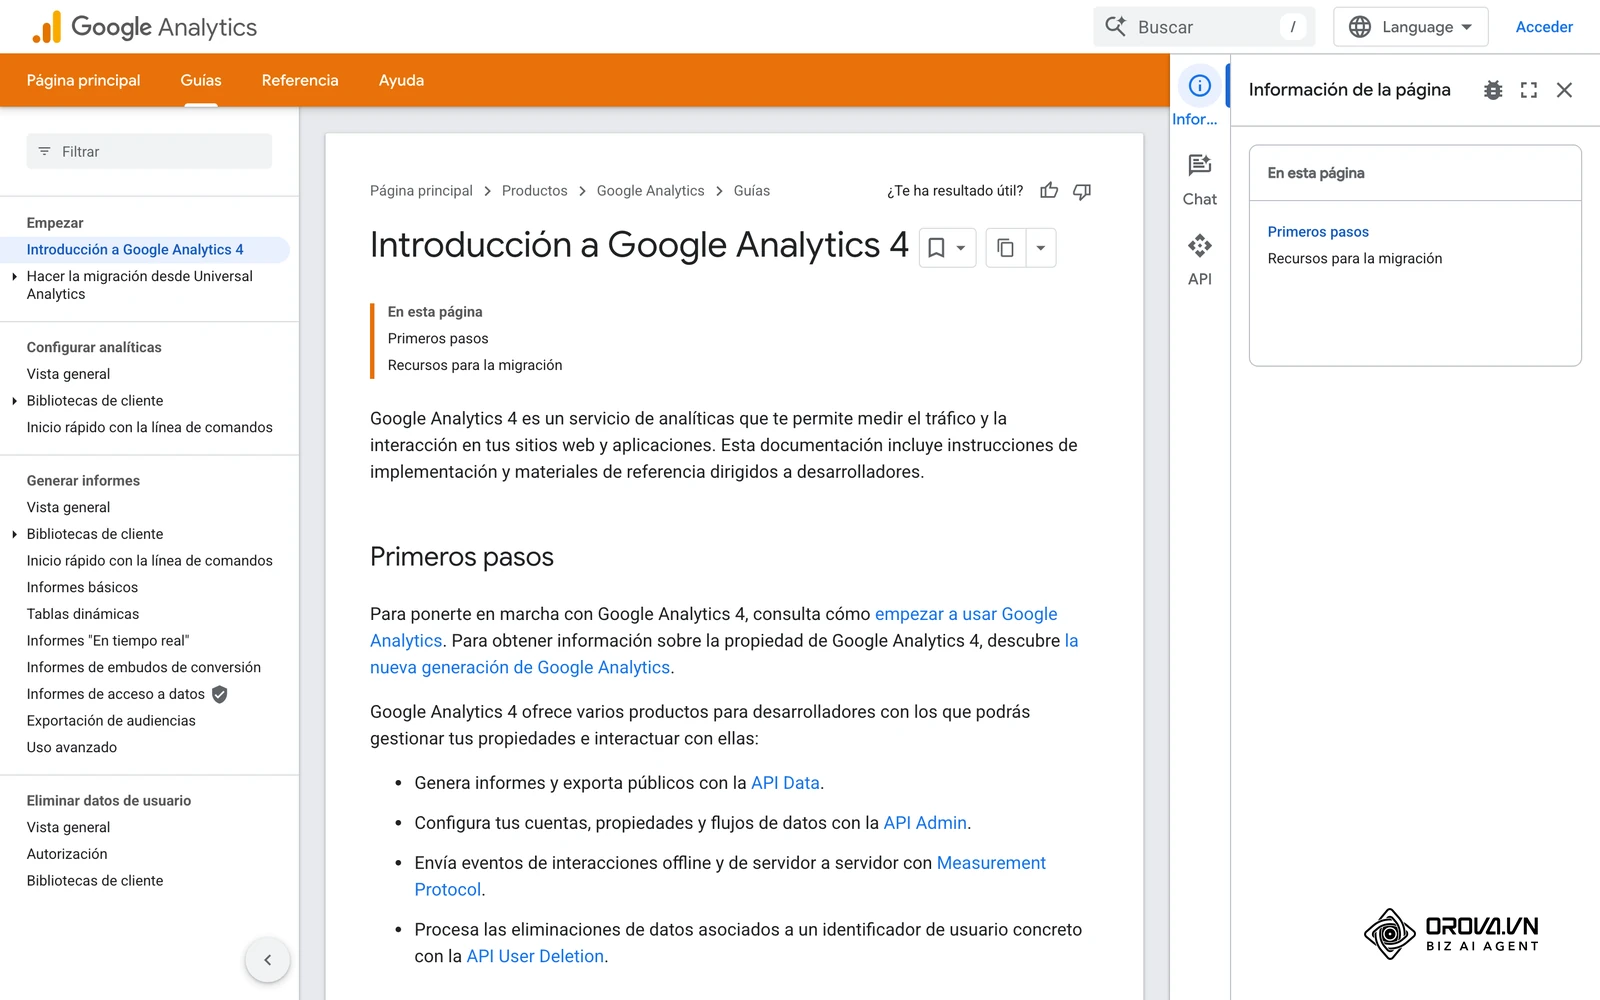The width and height of the screenshot is (1600, 1000).
Task: Collapse the left sidebar with chevron button
Action: coord(268,960)
